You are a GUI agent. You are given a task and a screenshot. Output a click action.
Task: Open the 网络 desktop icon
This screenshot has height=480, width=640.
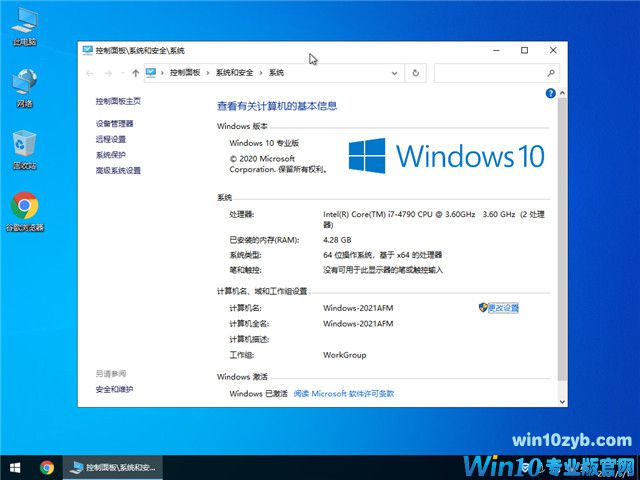pos(24,88)
